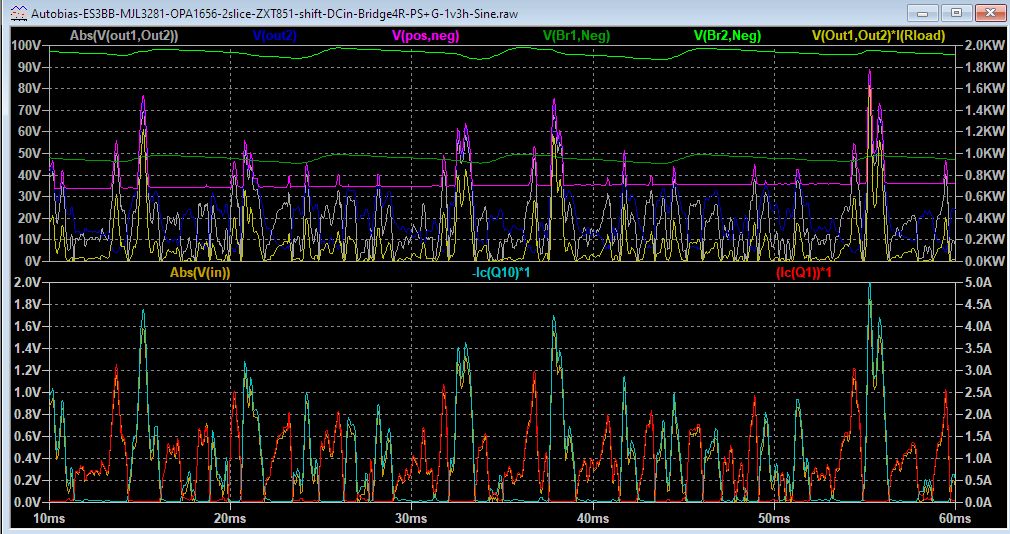Click the 0.4KW power axis tick

984,218
